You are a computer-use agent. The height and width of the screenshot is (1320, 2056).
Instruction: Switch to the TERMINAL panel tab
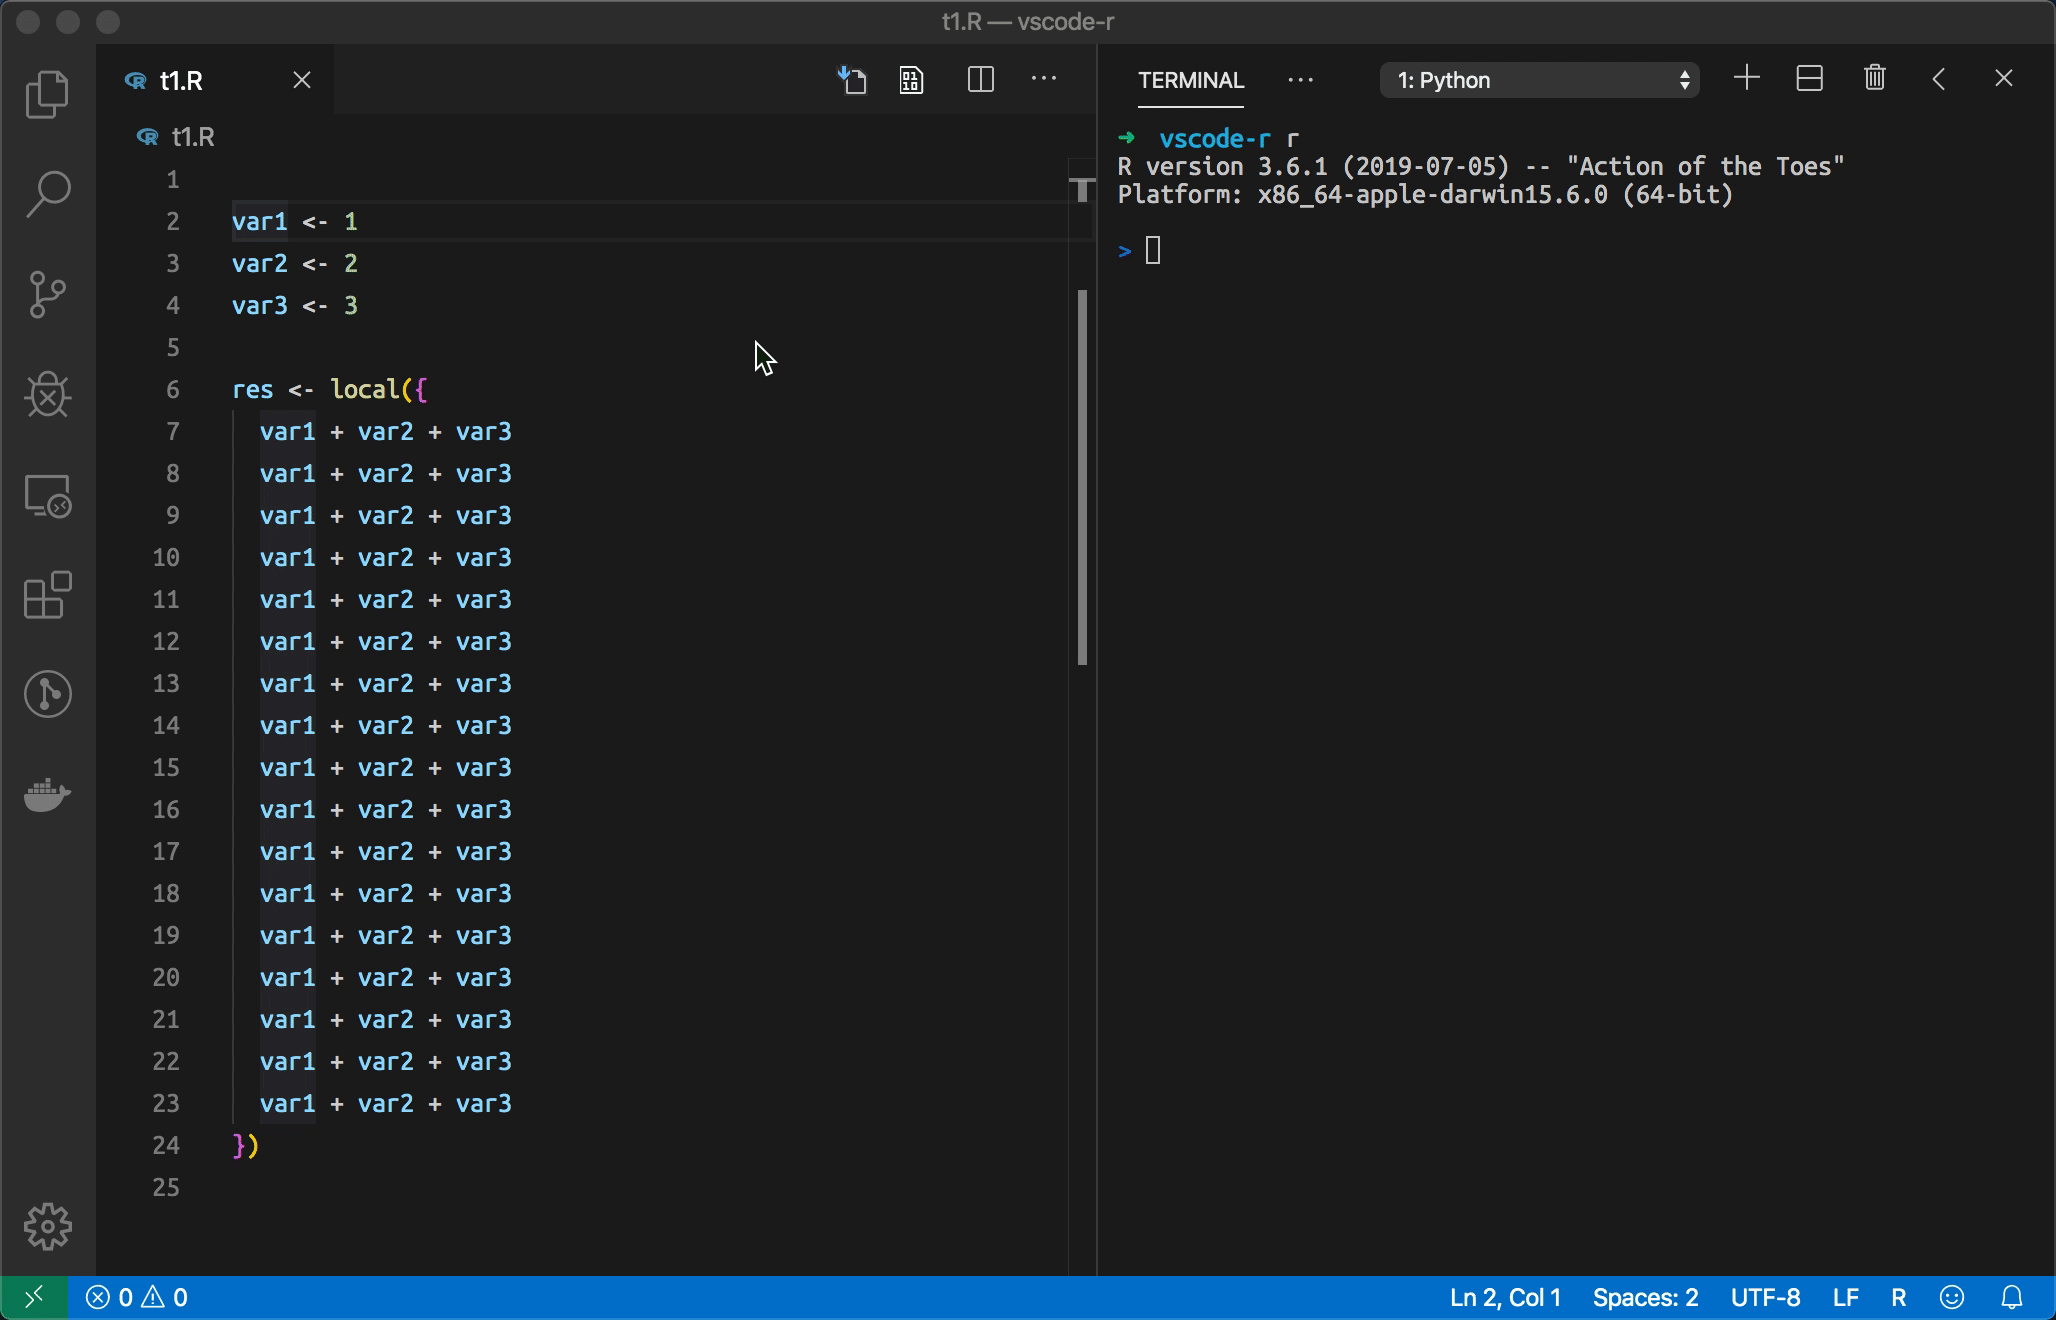pos(1190,80)
